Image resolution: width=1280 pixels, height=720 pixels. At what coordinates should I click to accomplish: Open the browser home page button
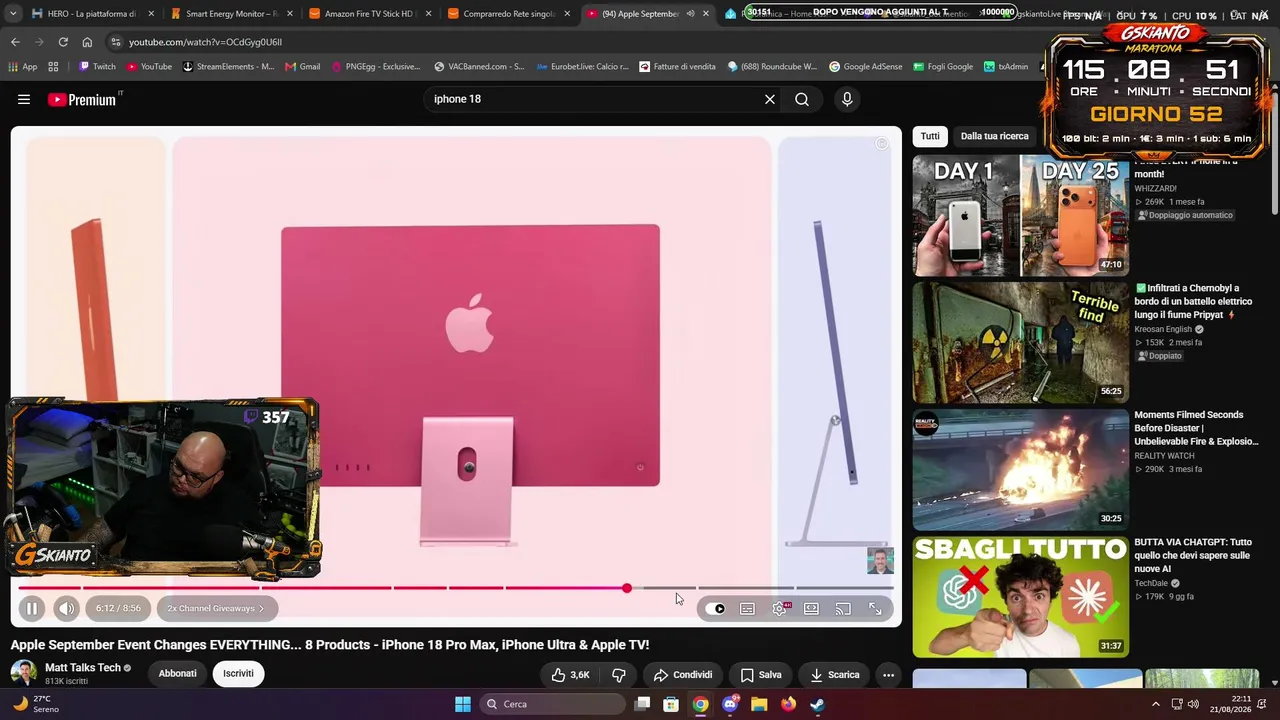click(x=87, y=42)
